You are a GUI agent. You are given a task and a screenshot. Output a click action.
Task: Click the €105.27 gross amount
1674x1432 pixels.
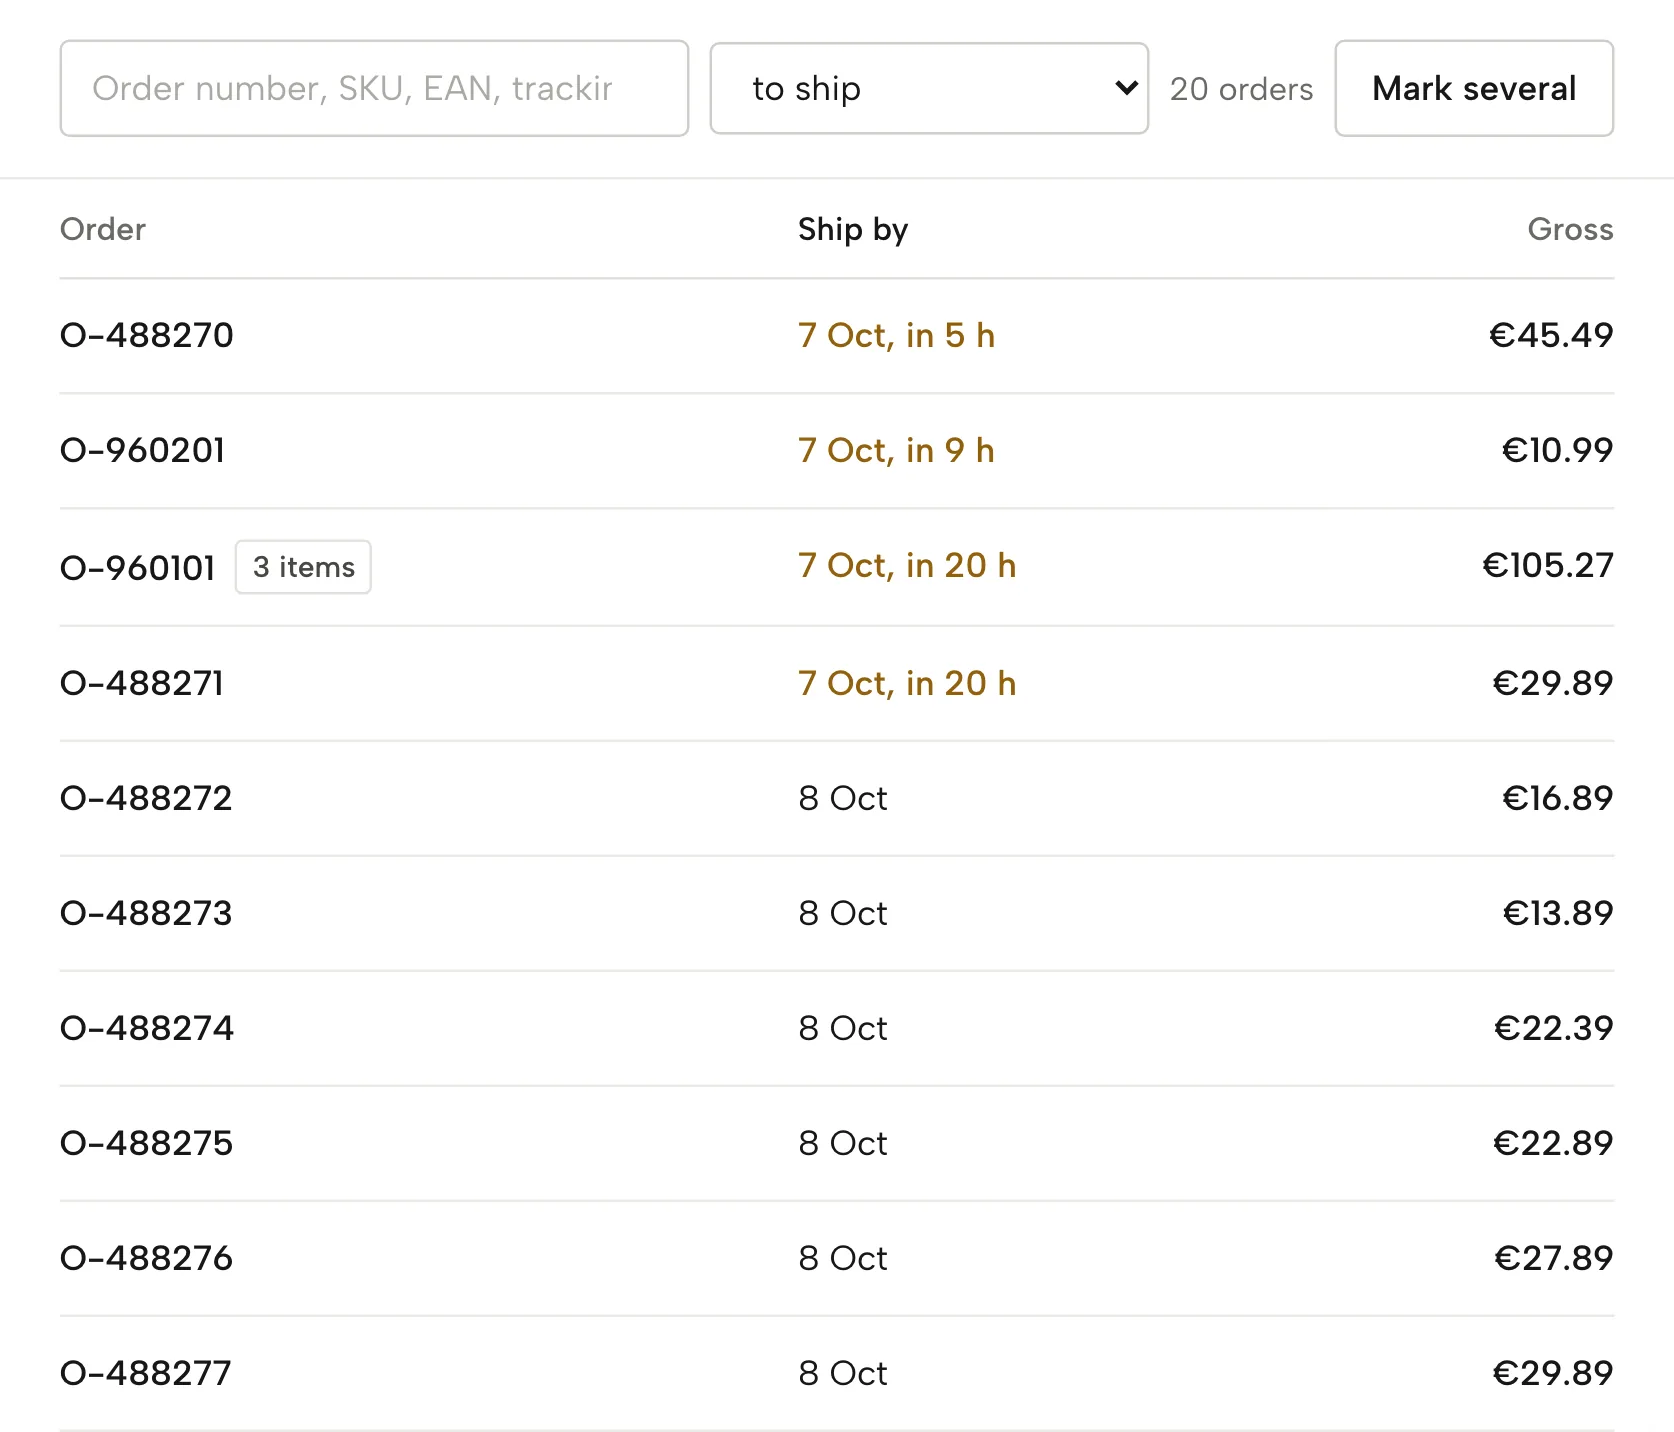(1548, 565)
